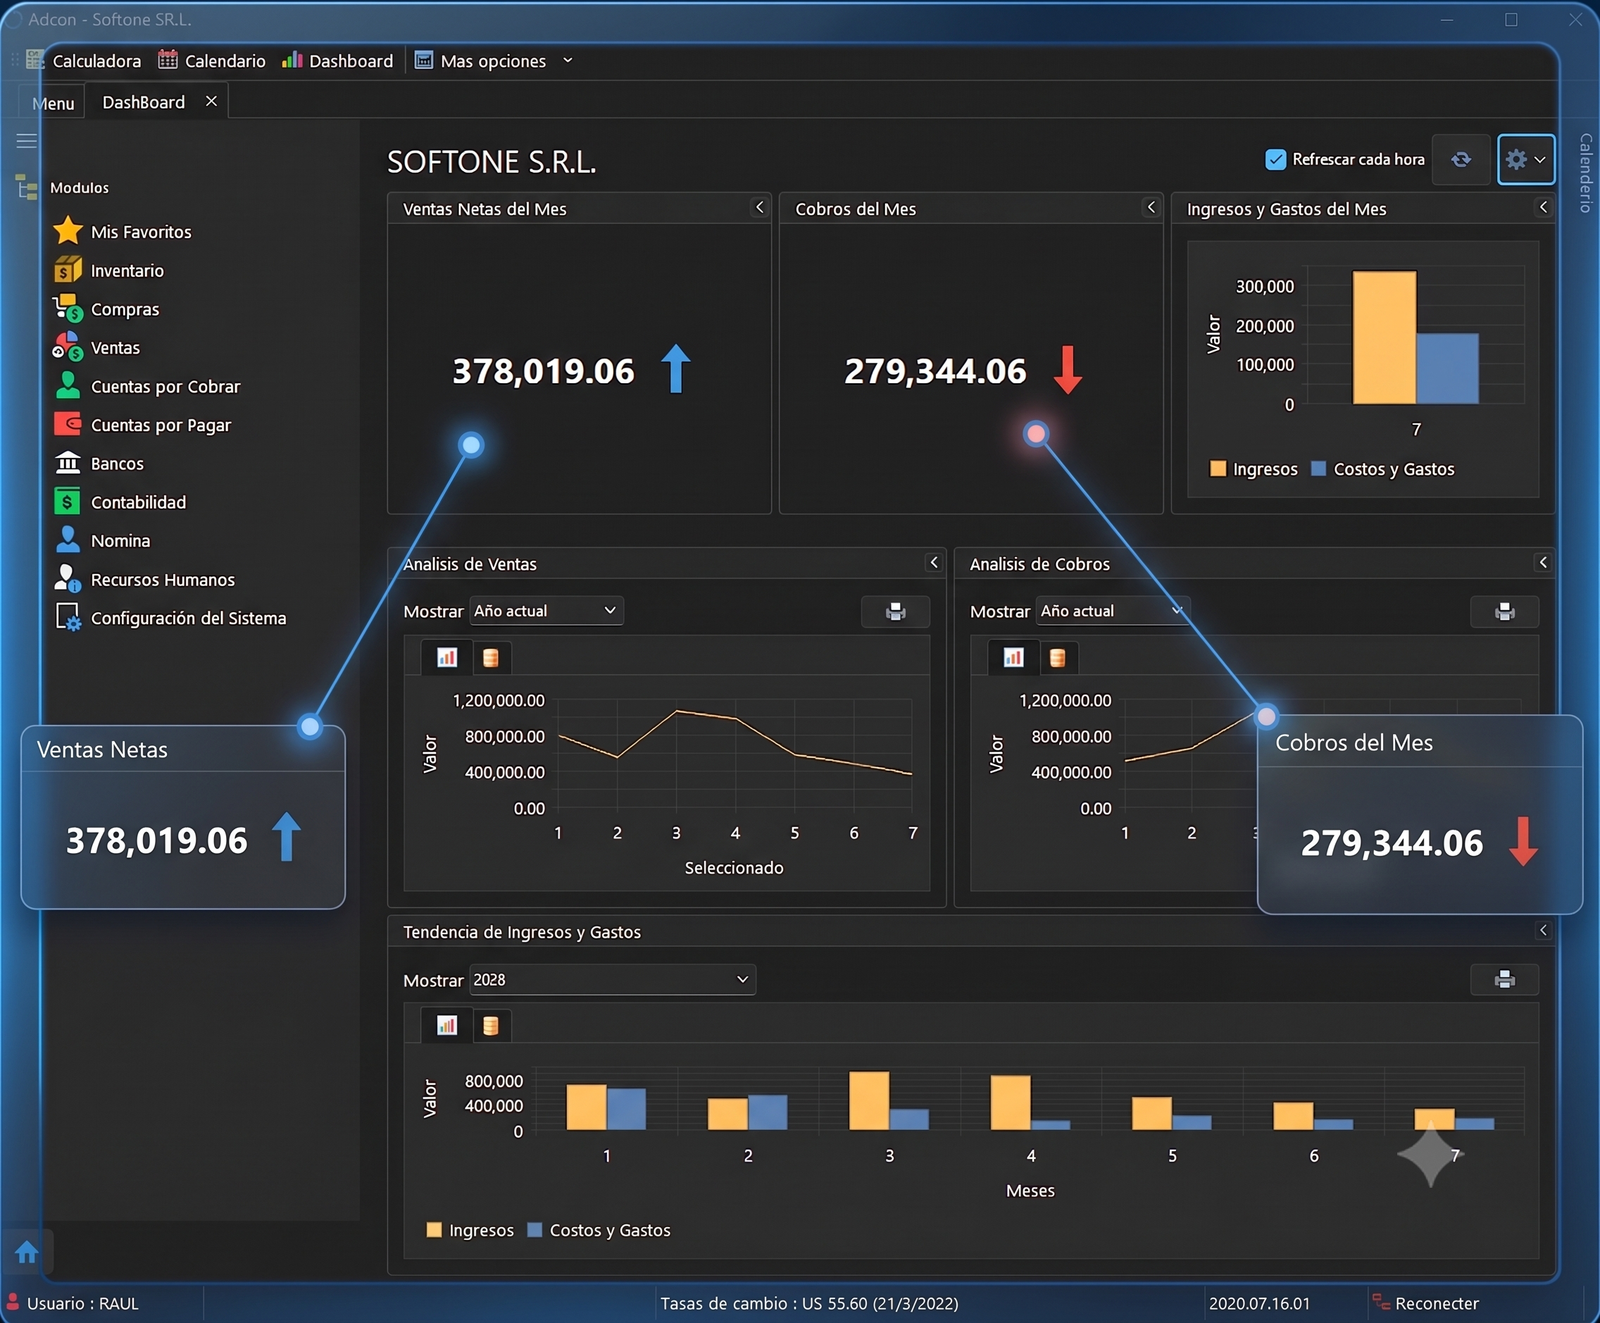Show data view in Analisis de Cobros

pos(1057,657)
